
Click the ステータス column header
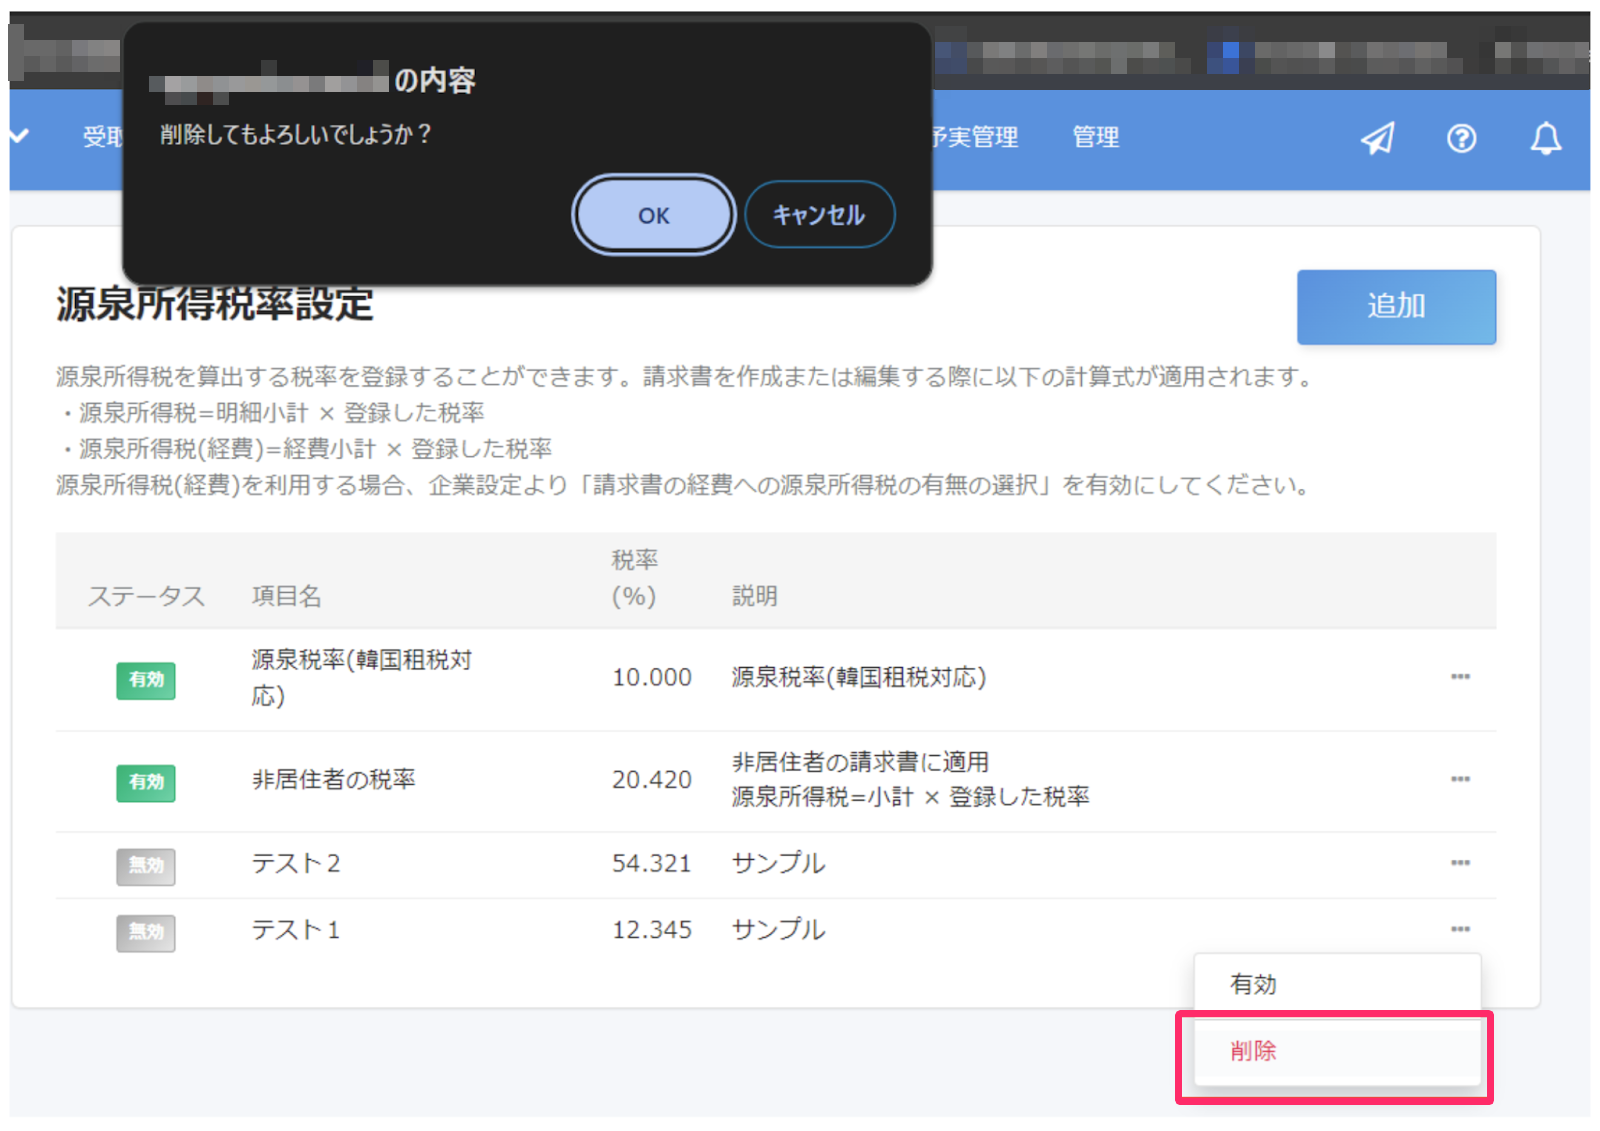[x=146, y=596]
